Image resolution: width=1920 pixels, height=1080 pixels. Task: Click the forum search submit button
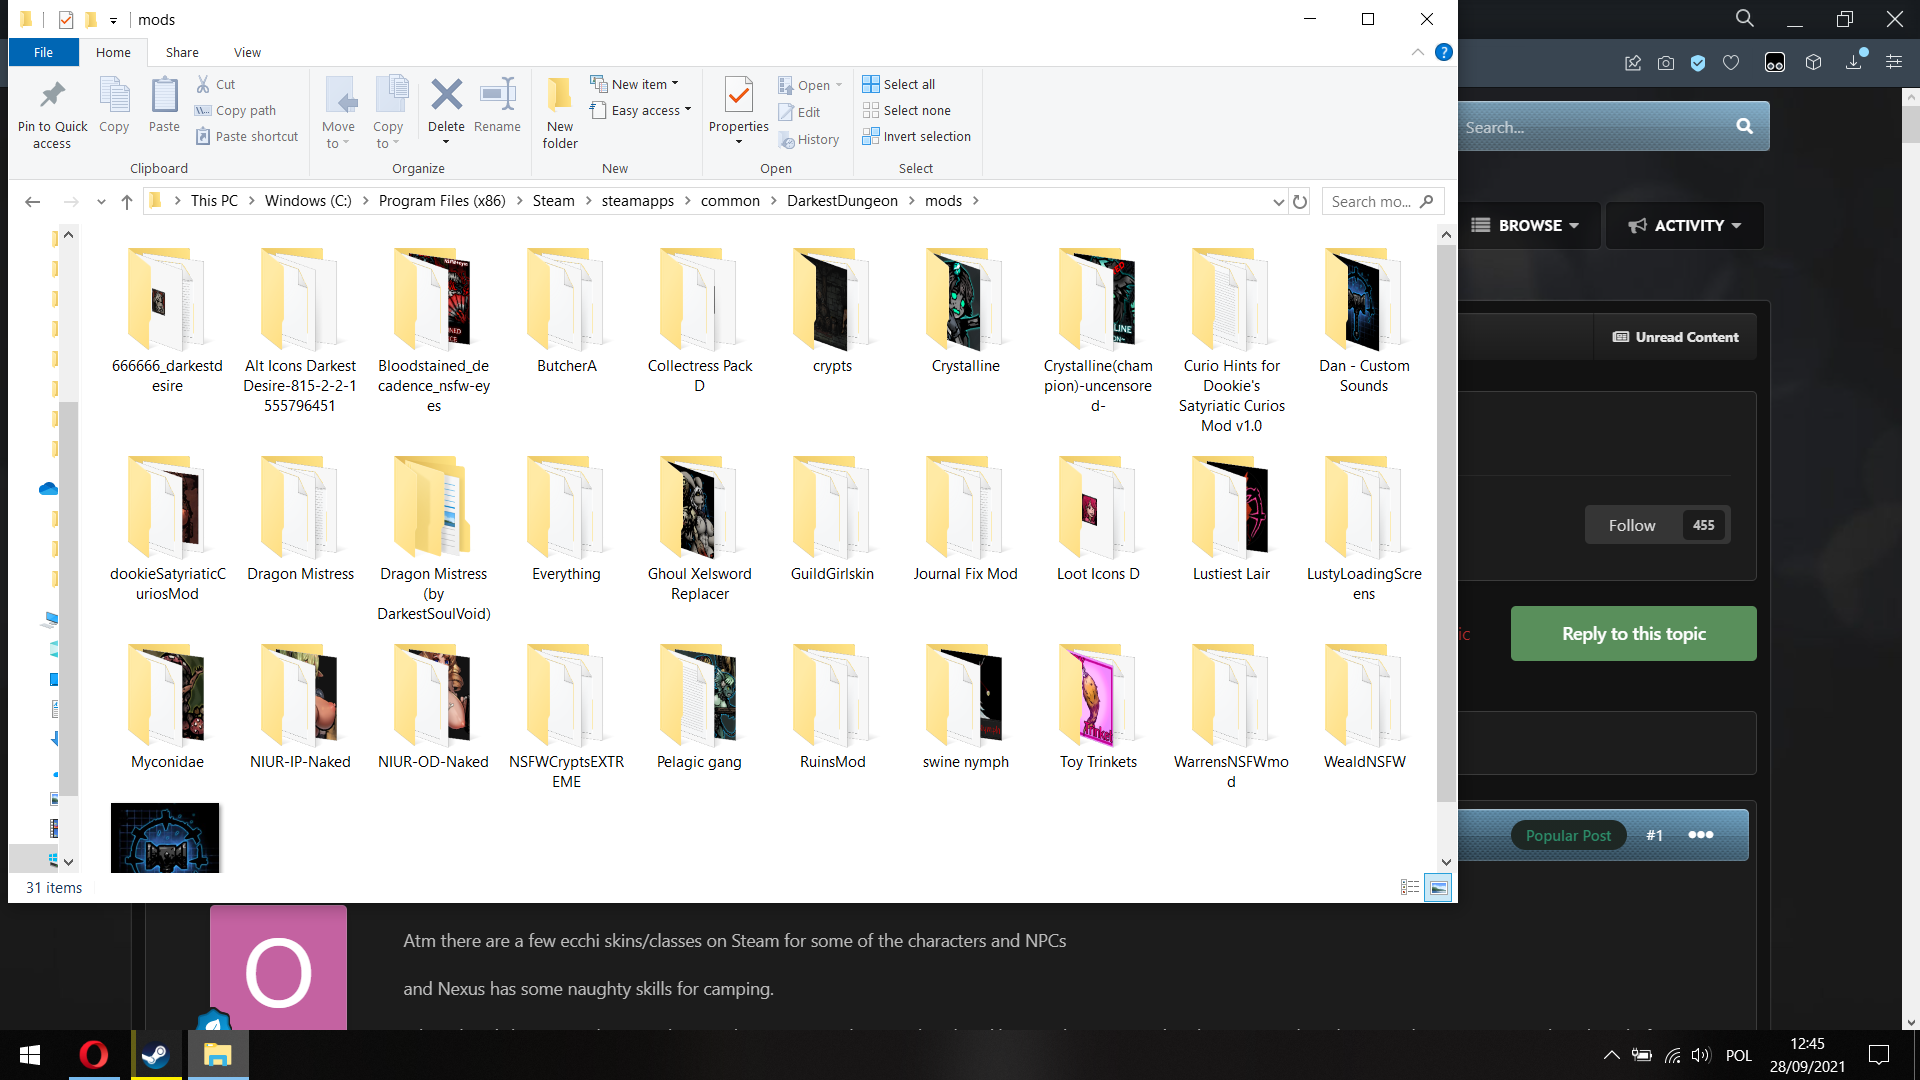[x=1745, y=127]
